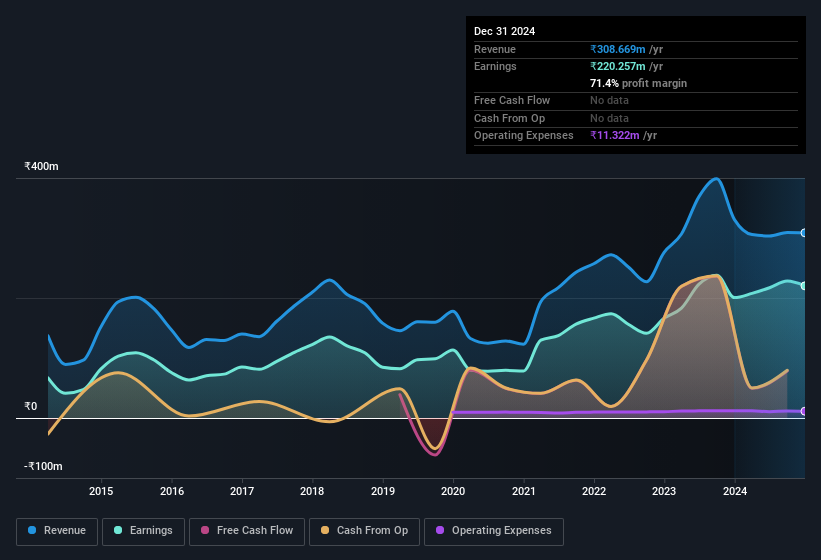821x560 pixels.
Task: Toggle the Cash From Op legend button
Action: [x=364, y=531]
